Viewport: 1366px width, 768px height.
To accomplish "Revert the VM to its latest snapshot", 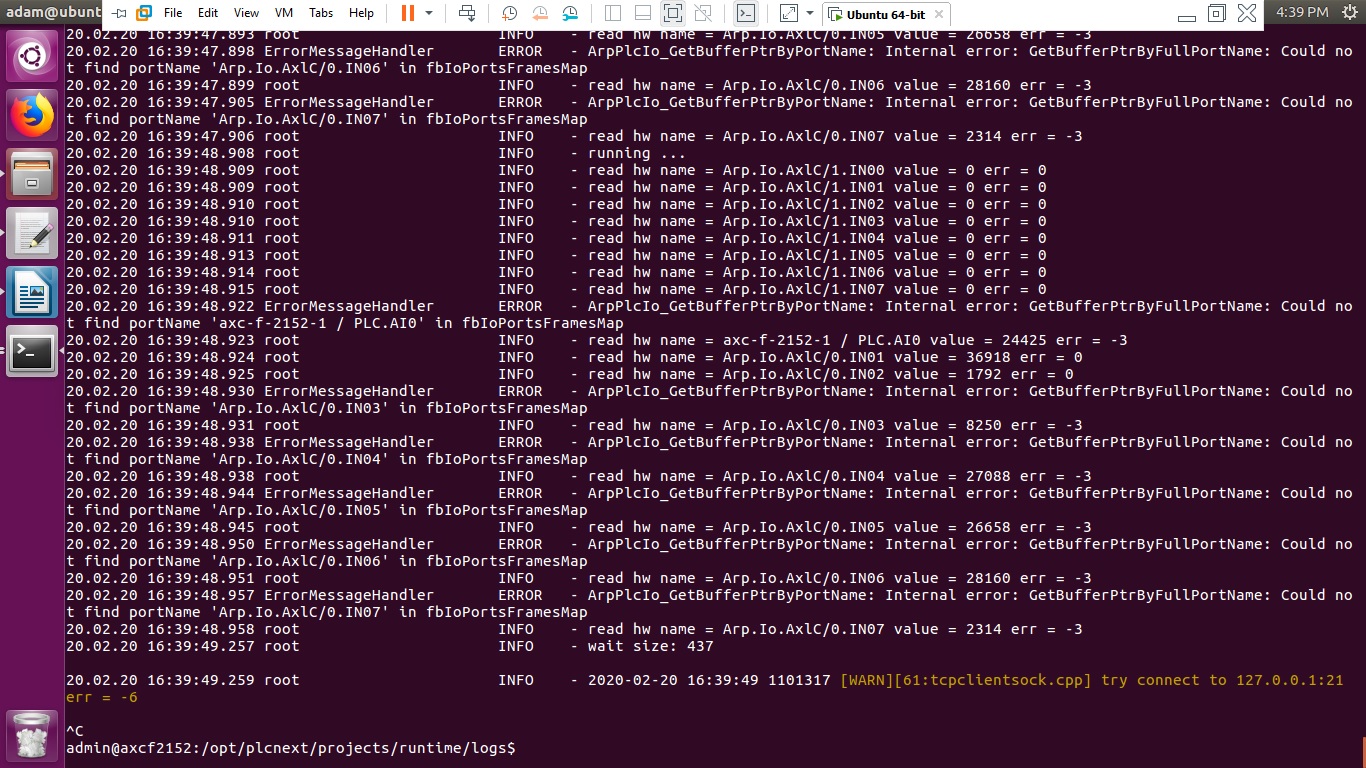I will (x=538, y=12).
